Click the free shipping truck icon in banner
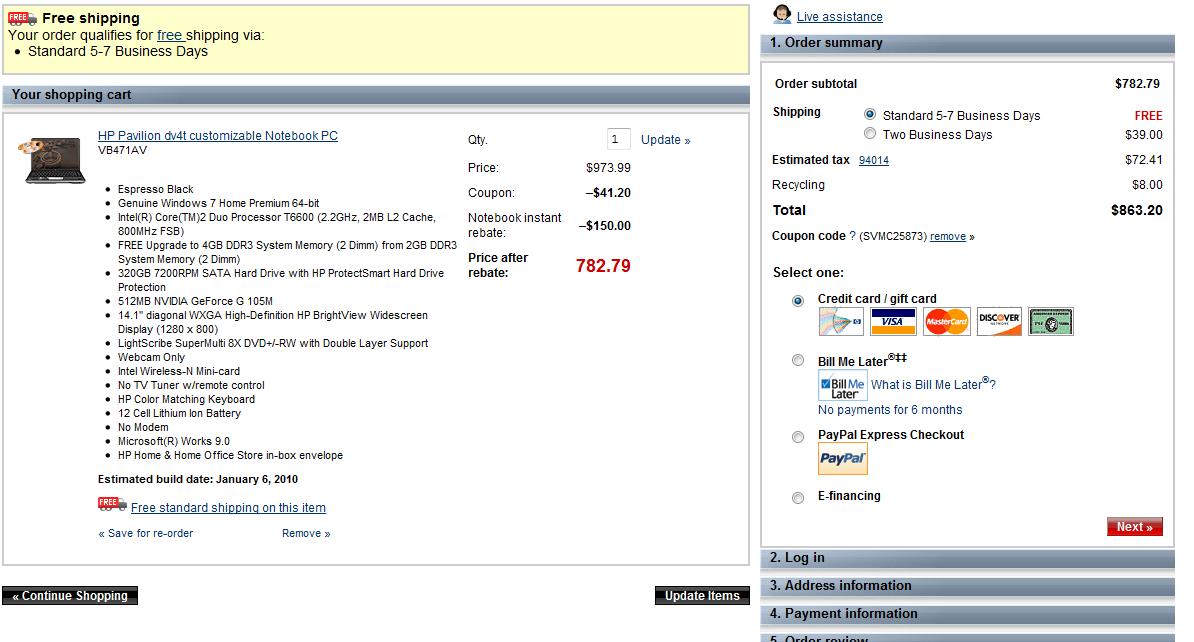The width and height of the screenshot is (1194, 642). pyautogui.click(x=22, y=18)
